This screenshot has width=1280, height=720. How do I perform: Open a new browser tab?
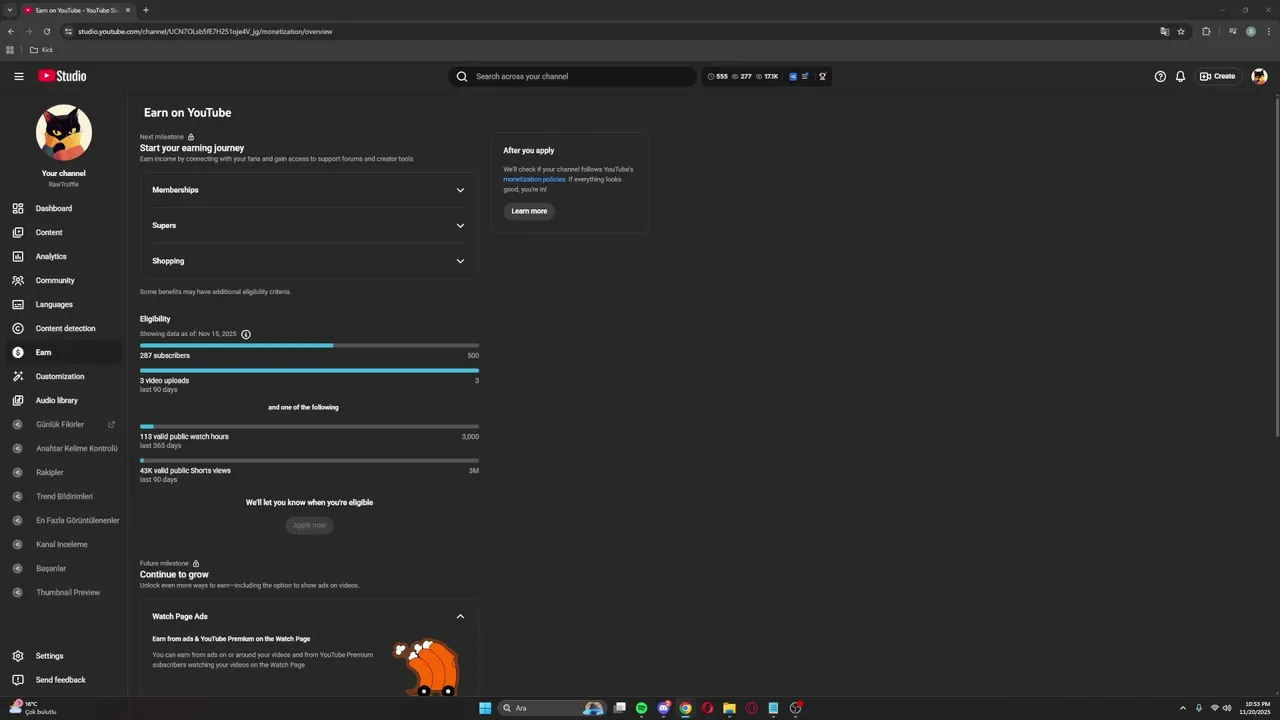tap(146, 10)
